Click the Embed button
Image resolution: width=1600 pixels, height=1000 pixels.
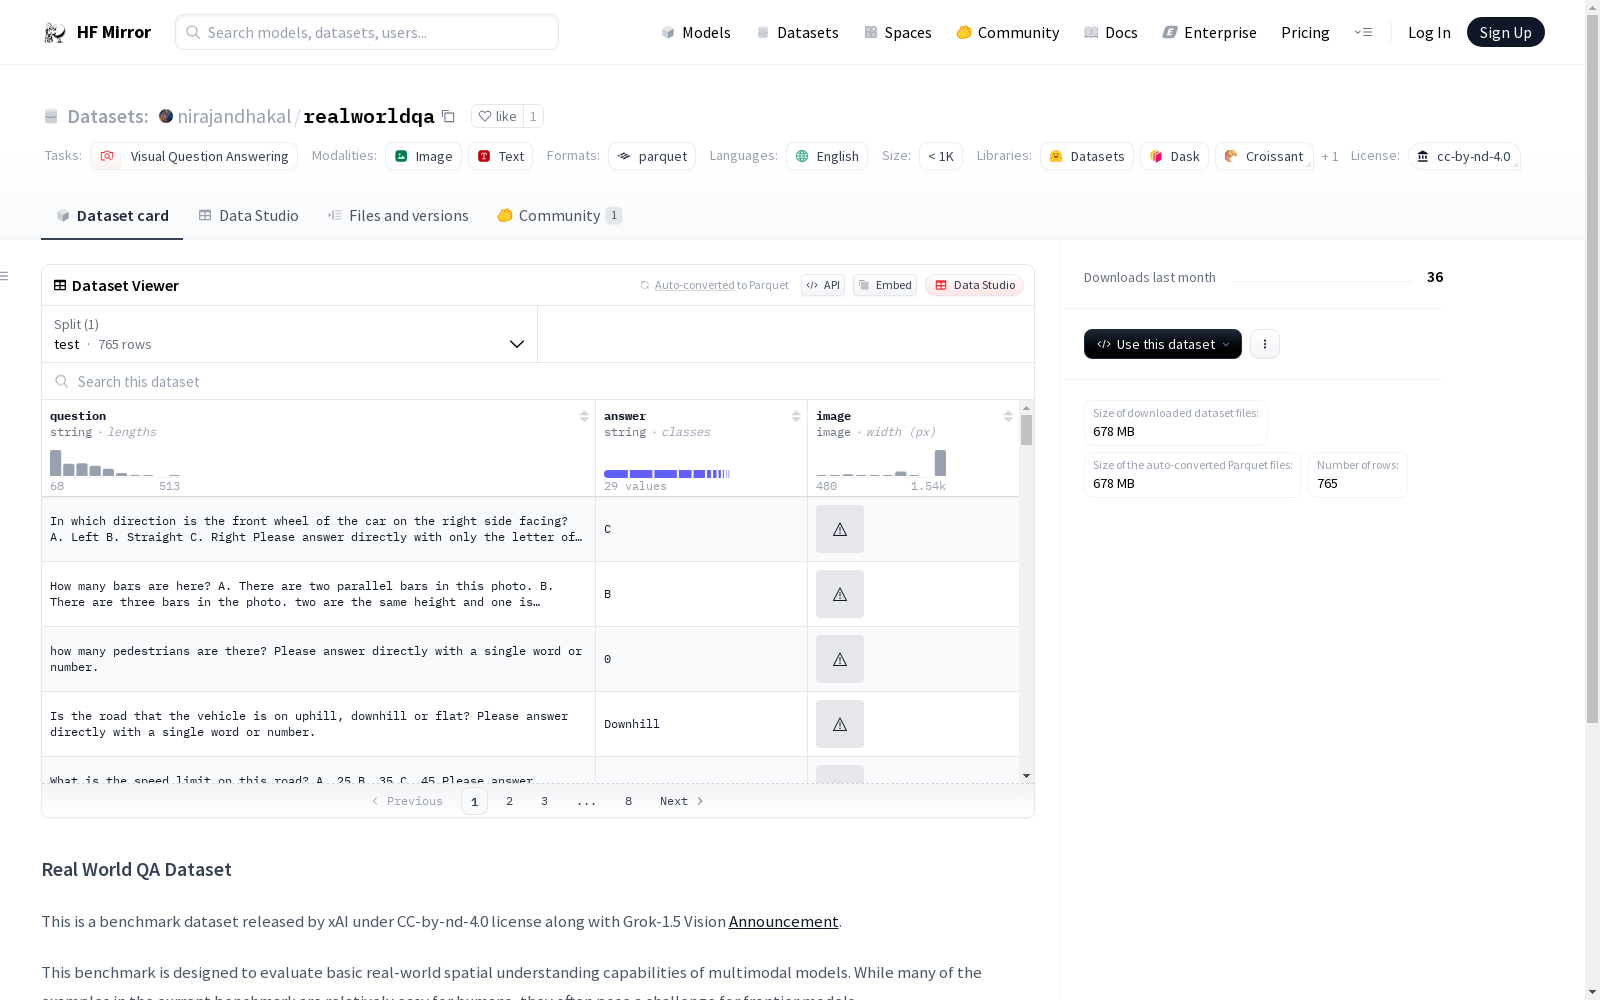885,285
